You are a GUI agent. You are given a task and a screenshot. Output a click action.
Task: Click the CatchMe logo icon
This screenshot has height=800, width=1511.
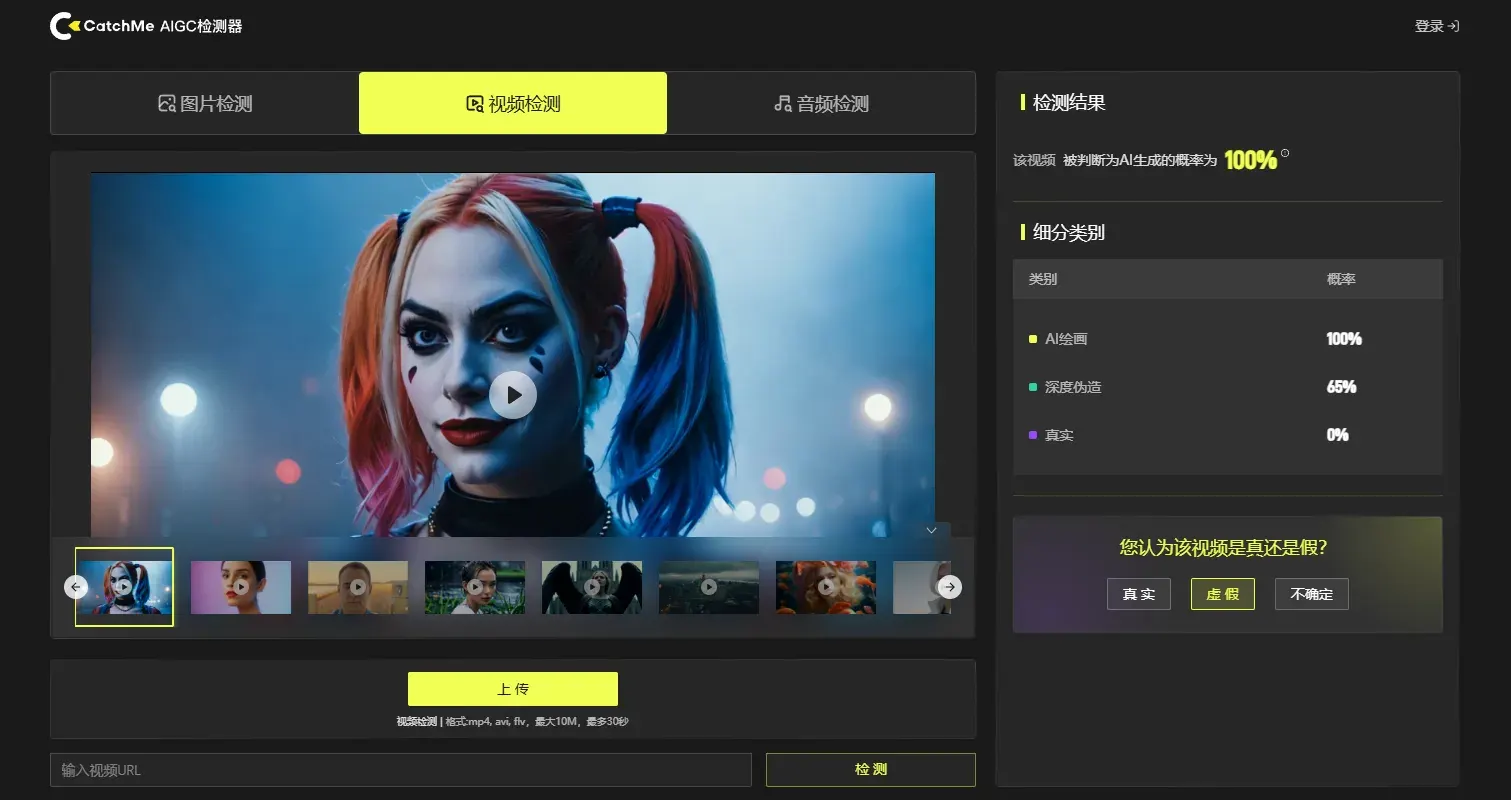tap(64, 27)
